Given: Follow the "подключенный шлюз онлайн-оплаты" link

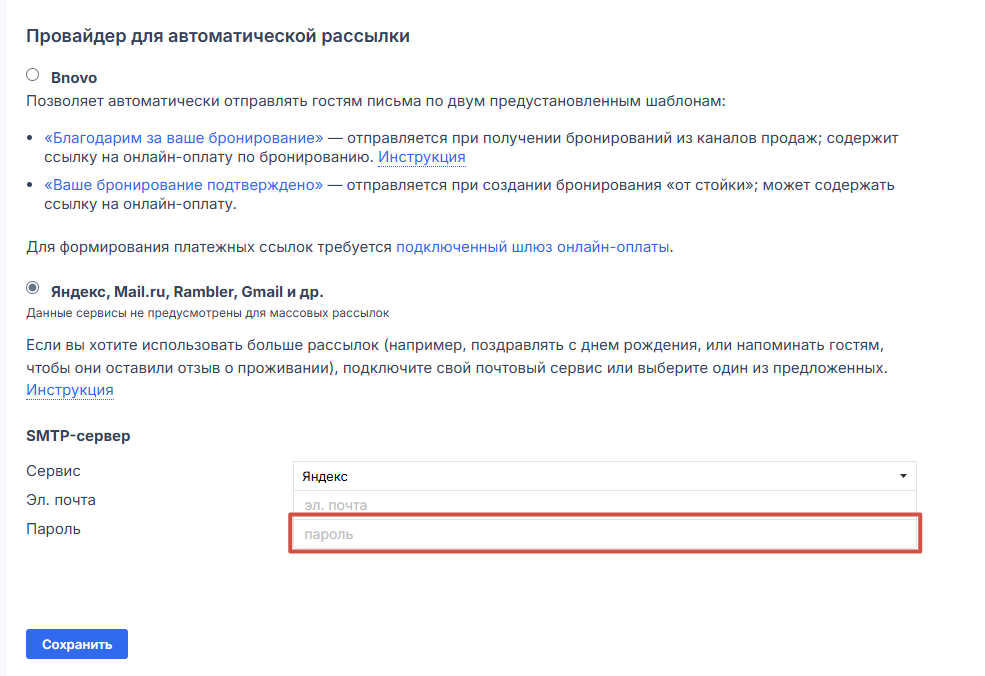Looking at the screenshot, I should click(x=533, y=246).
